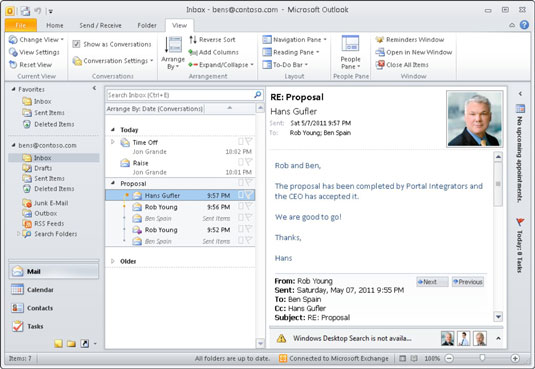Open the People Pane menu
Screen dimensions: 535x369
pos(350,53)
